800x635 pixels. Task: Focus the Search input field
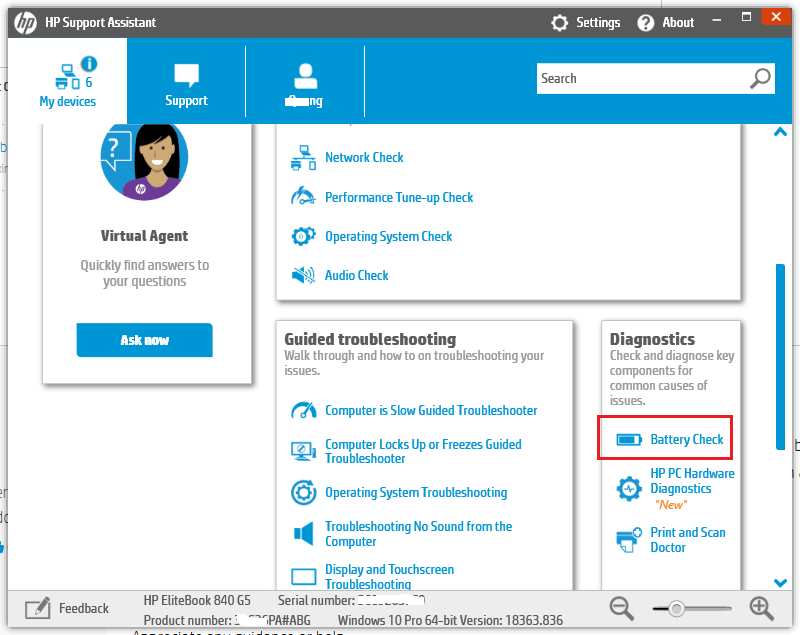click(642, 79)
